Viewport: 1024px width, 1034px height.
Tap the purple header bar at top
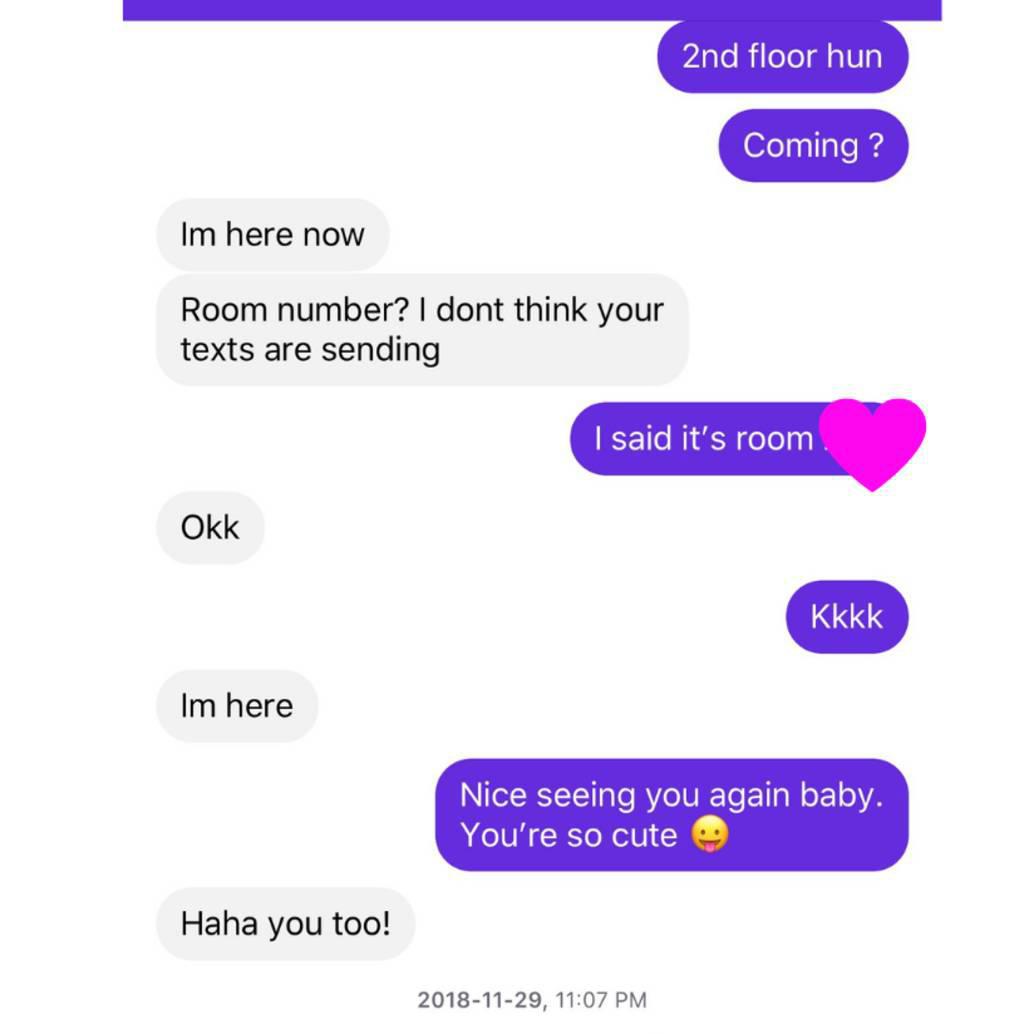[x=532, y=10]
